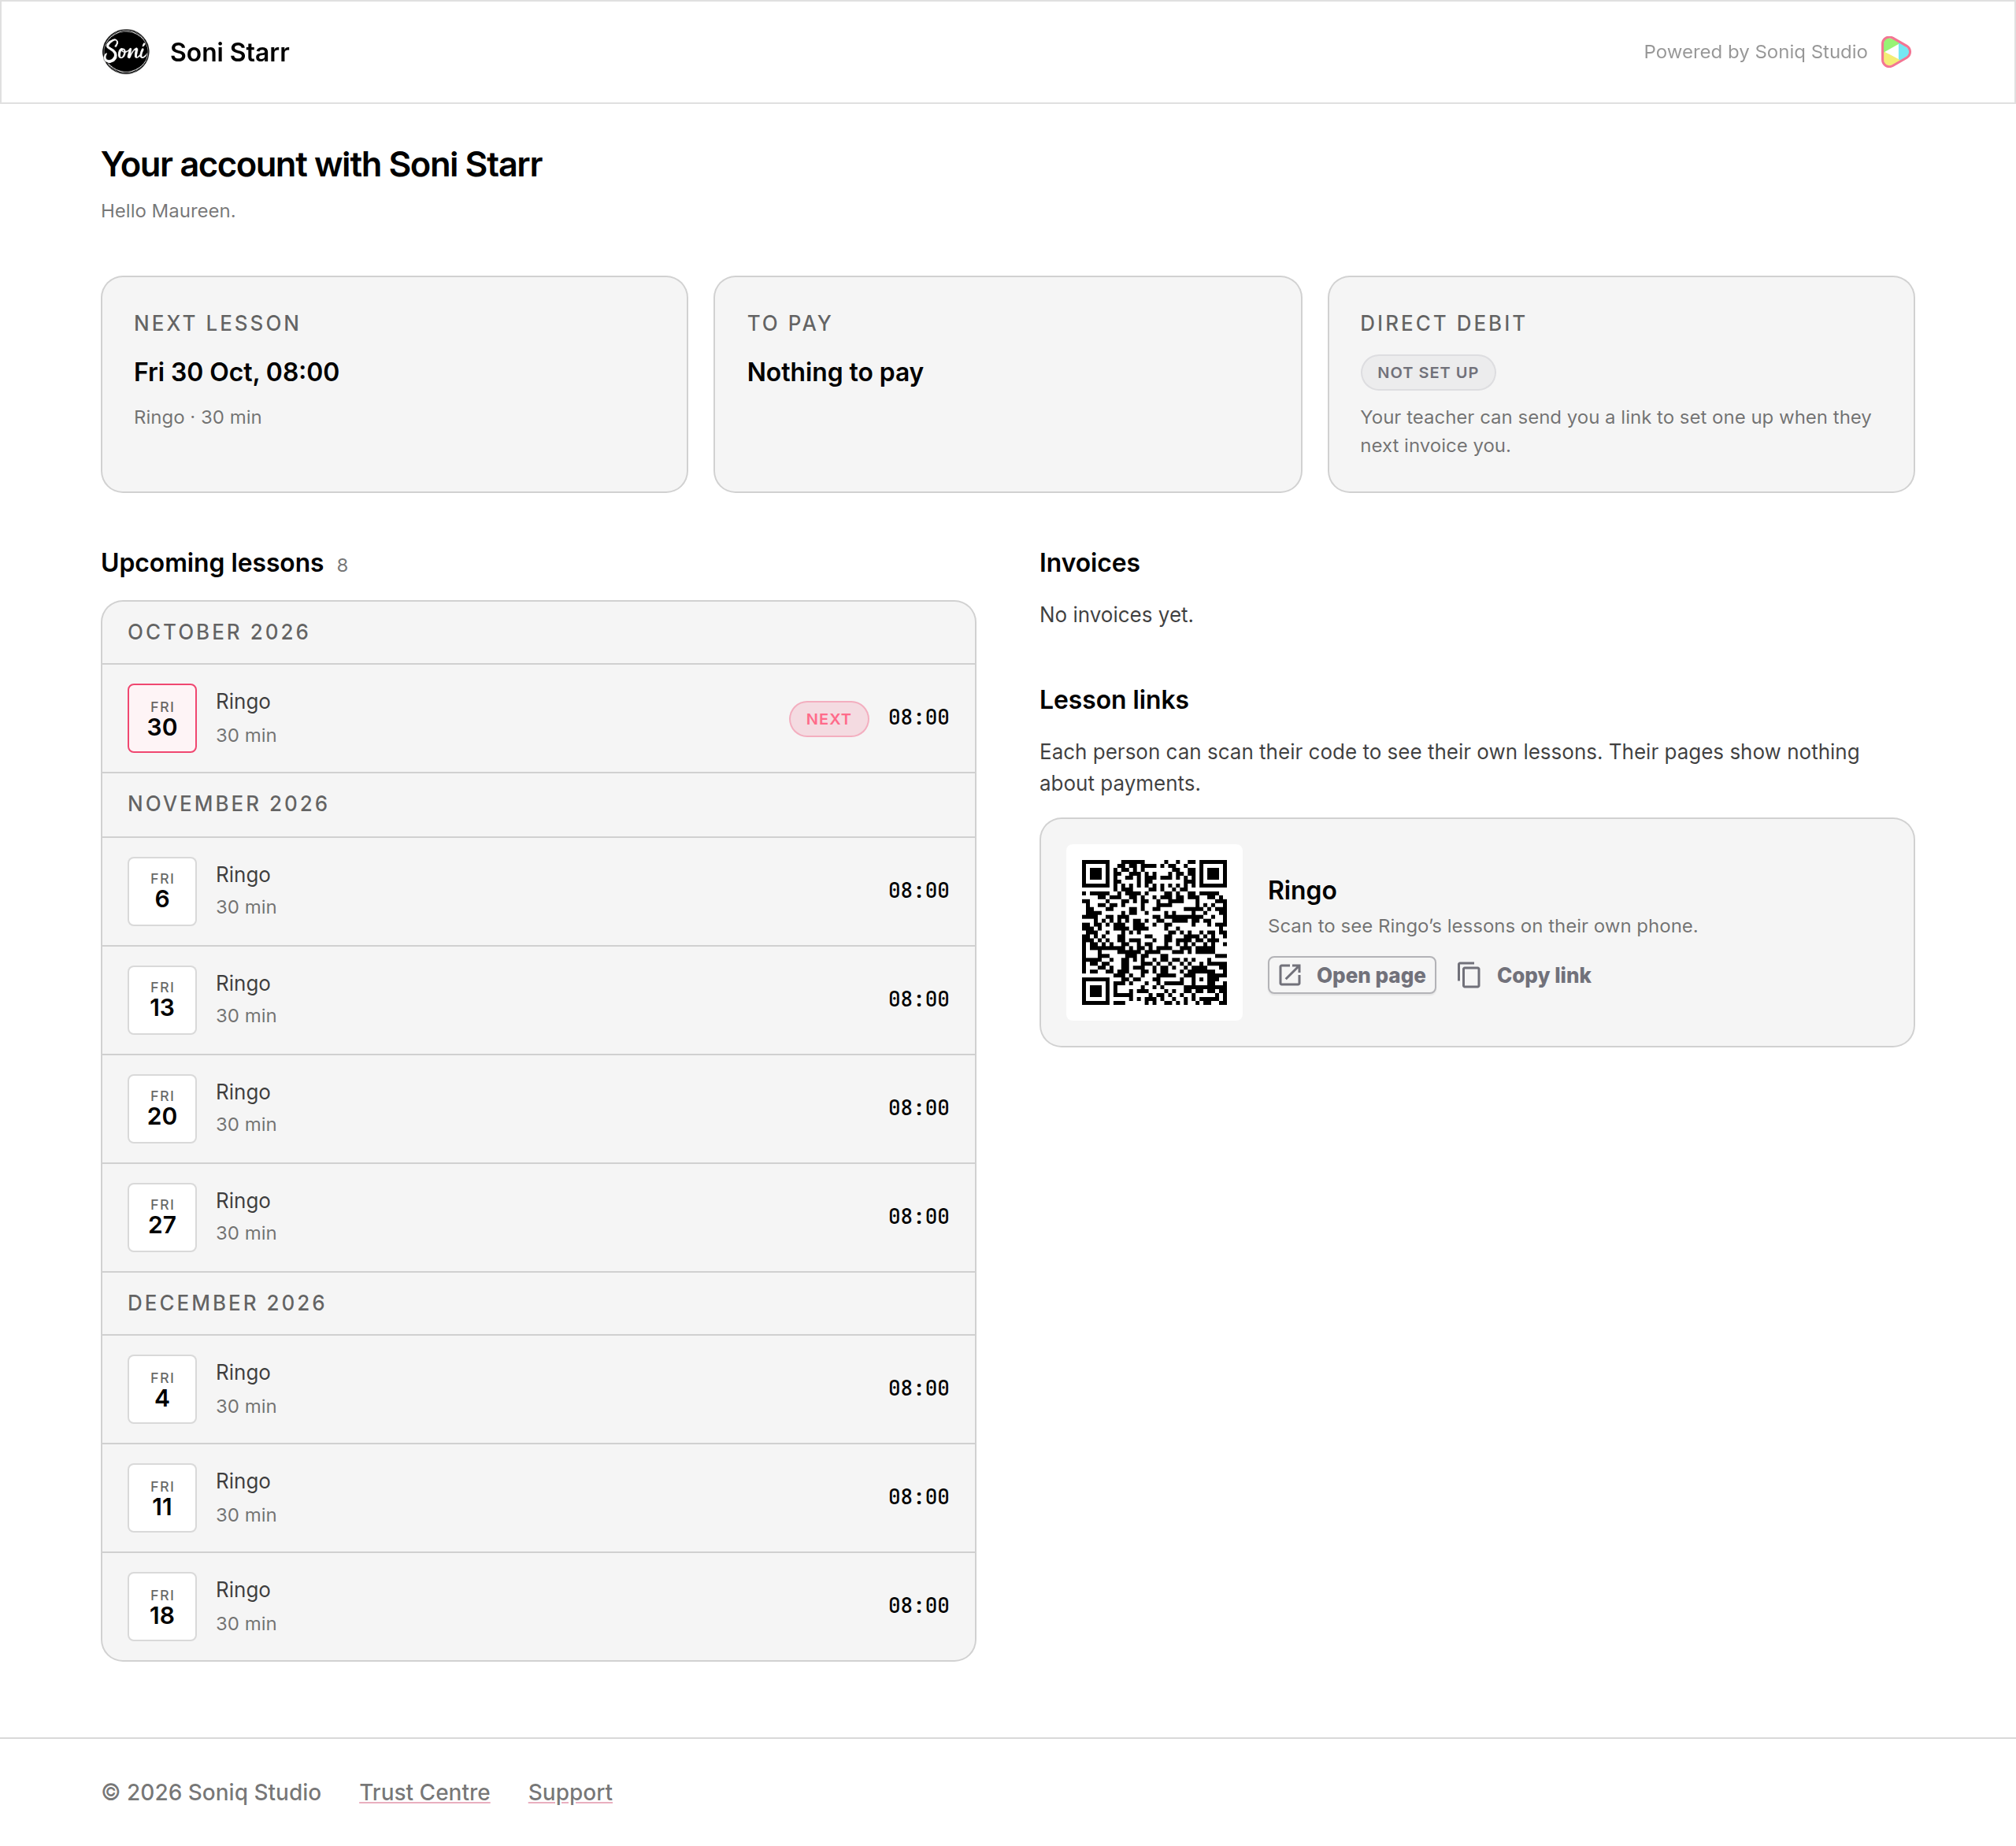The height and width of the screenshot is (1846, 2016).
Task: Click the Your account with Soni Starr title
Action: click(x=321, y=164)
